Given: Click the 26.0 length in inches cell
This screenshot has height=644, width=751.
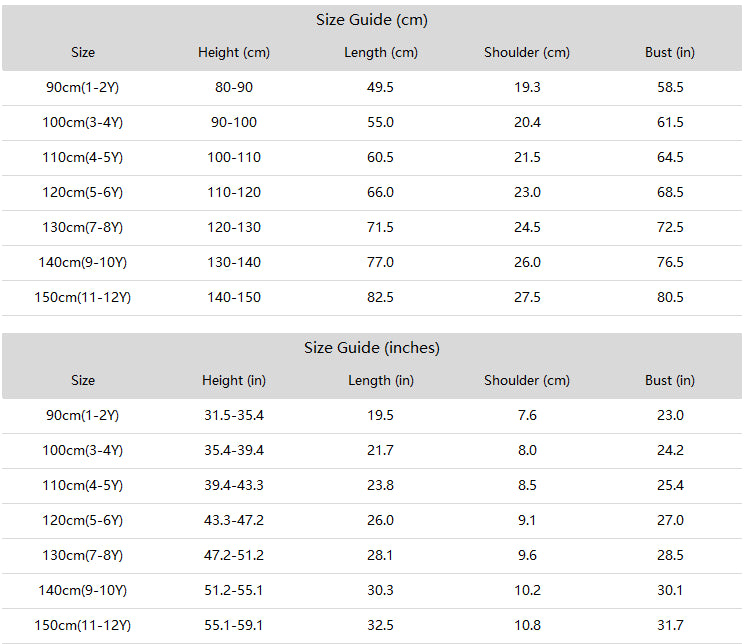Looking at the screenshot, I should [380, 520].
